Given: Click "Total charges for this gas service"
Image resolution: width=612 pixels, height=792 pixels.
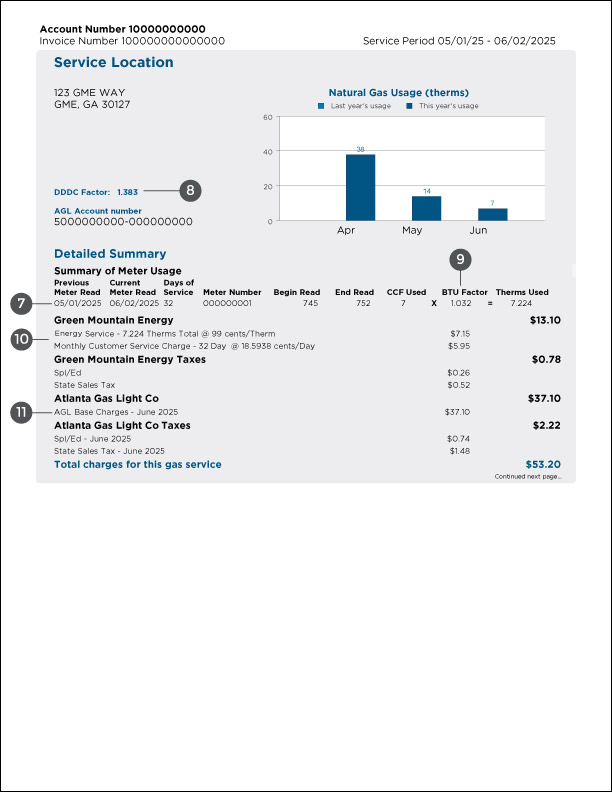Looking at the screenshot, I should pyautogui.click(x=138, y=465).
